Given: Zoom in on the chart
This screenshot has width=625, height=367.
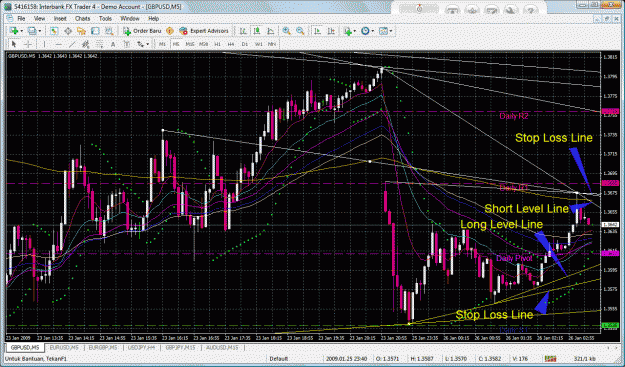Looking at the screenshot, I should 287,31.
